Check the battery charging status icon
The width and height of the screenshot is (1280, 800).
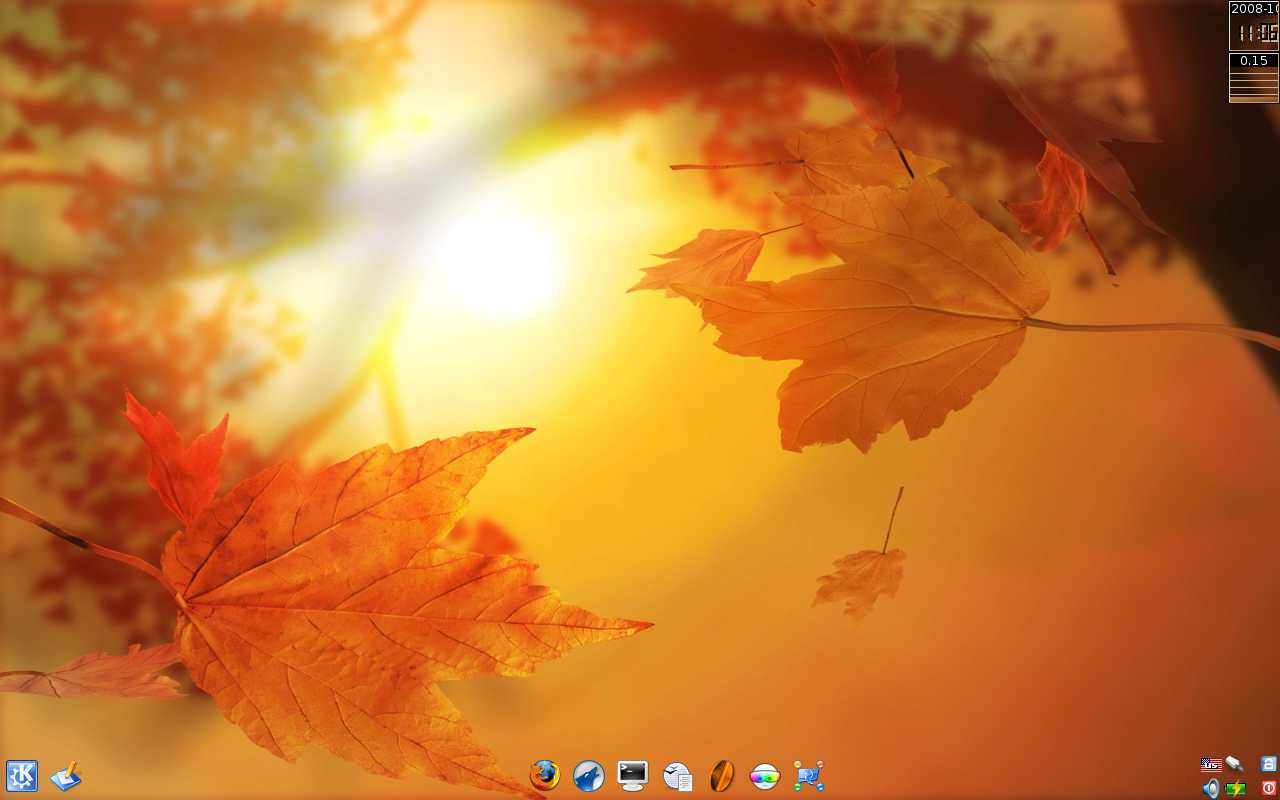tap(1236, 788)
